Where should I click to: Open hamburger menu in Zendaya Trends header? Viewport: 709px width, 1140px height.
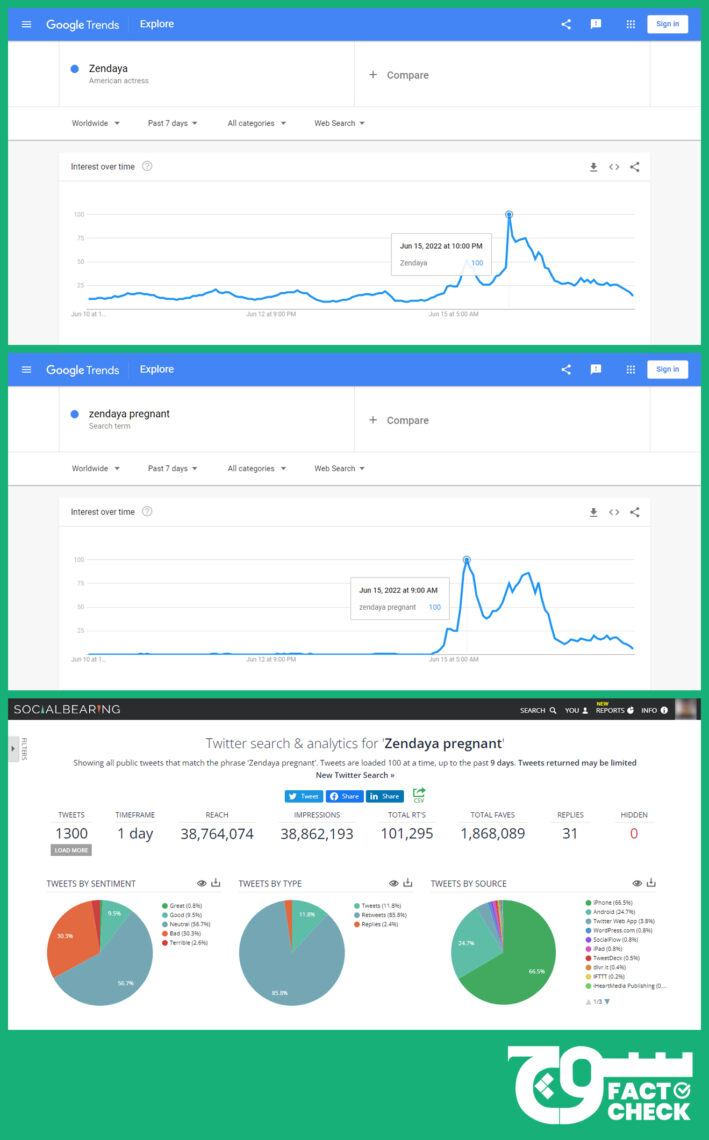tap(26, 24)
